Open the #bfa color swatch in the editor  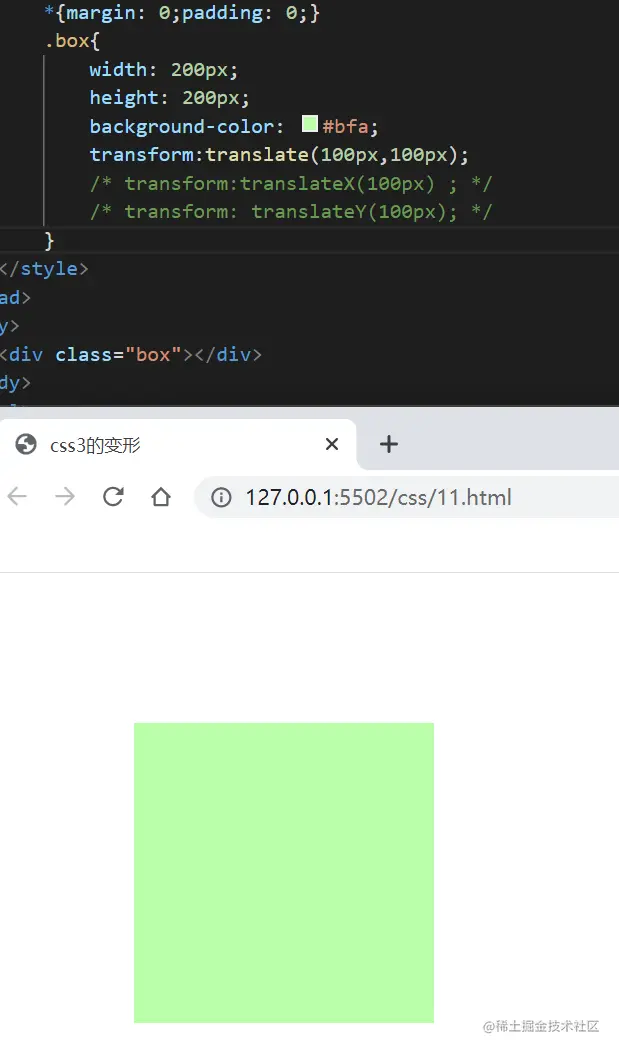310,124
